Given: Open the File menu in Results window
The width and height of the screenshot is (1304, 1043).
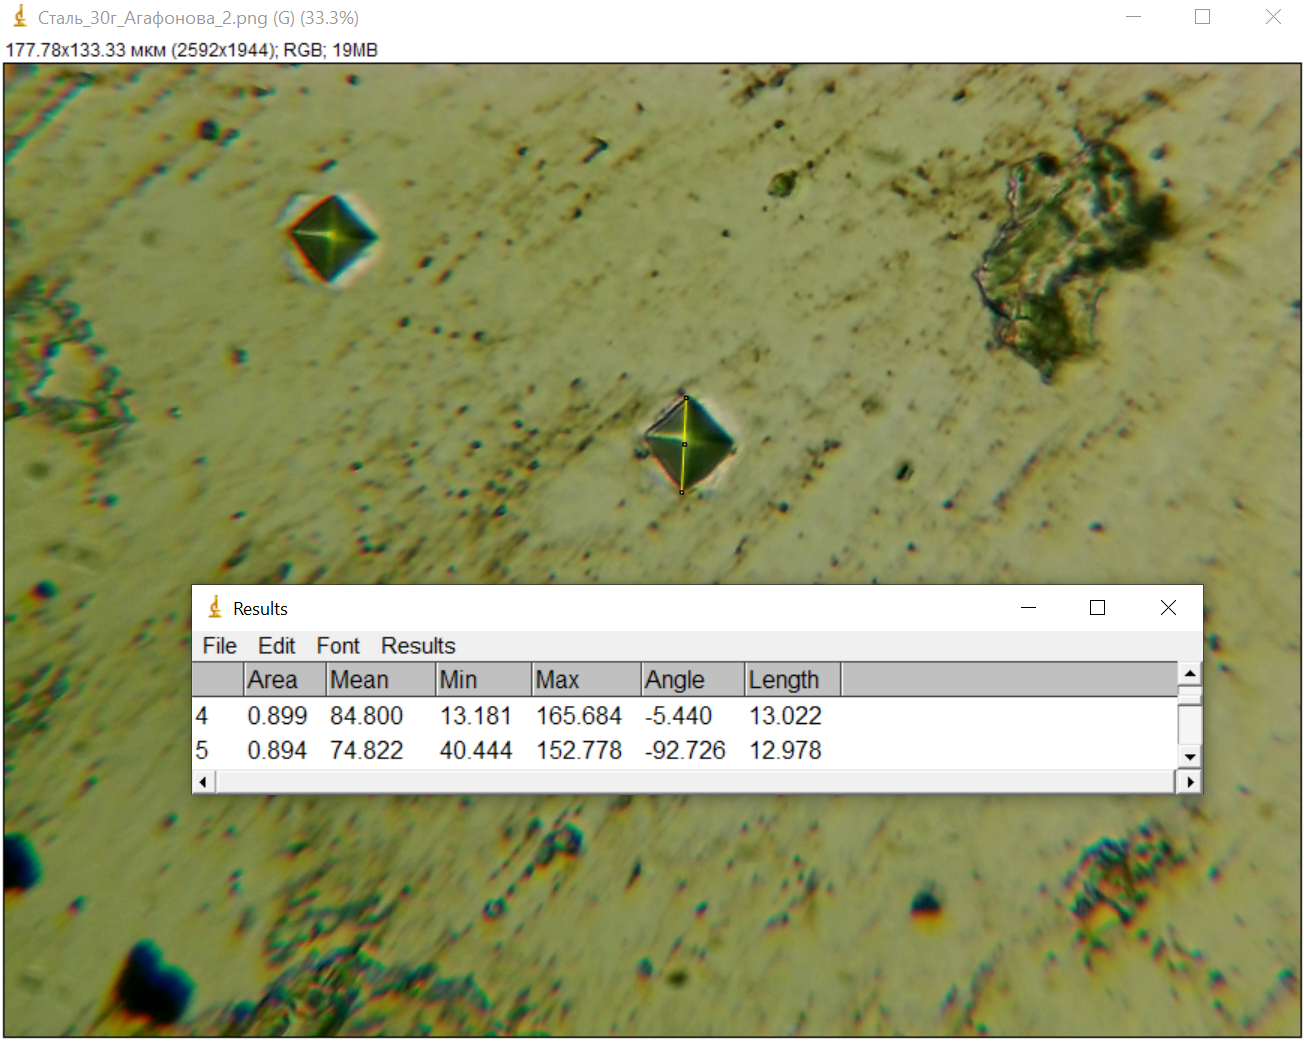Looking at the screenshot, I should click(219, 646).
